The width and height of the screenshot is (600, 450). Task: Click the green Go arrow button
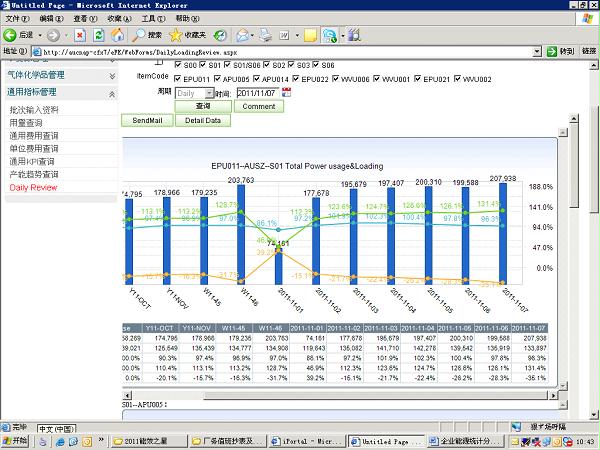coord(552,51)
